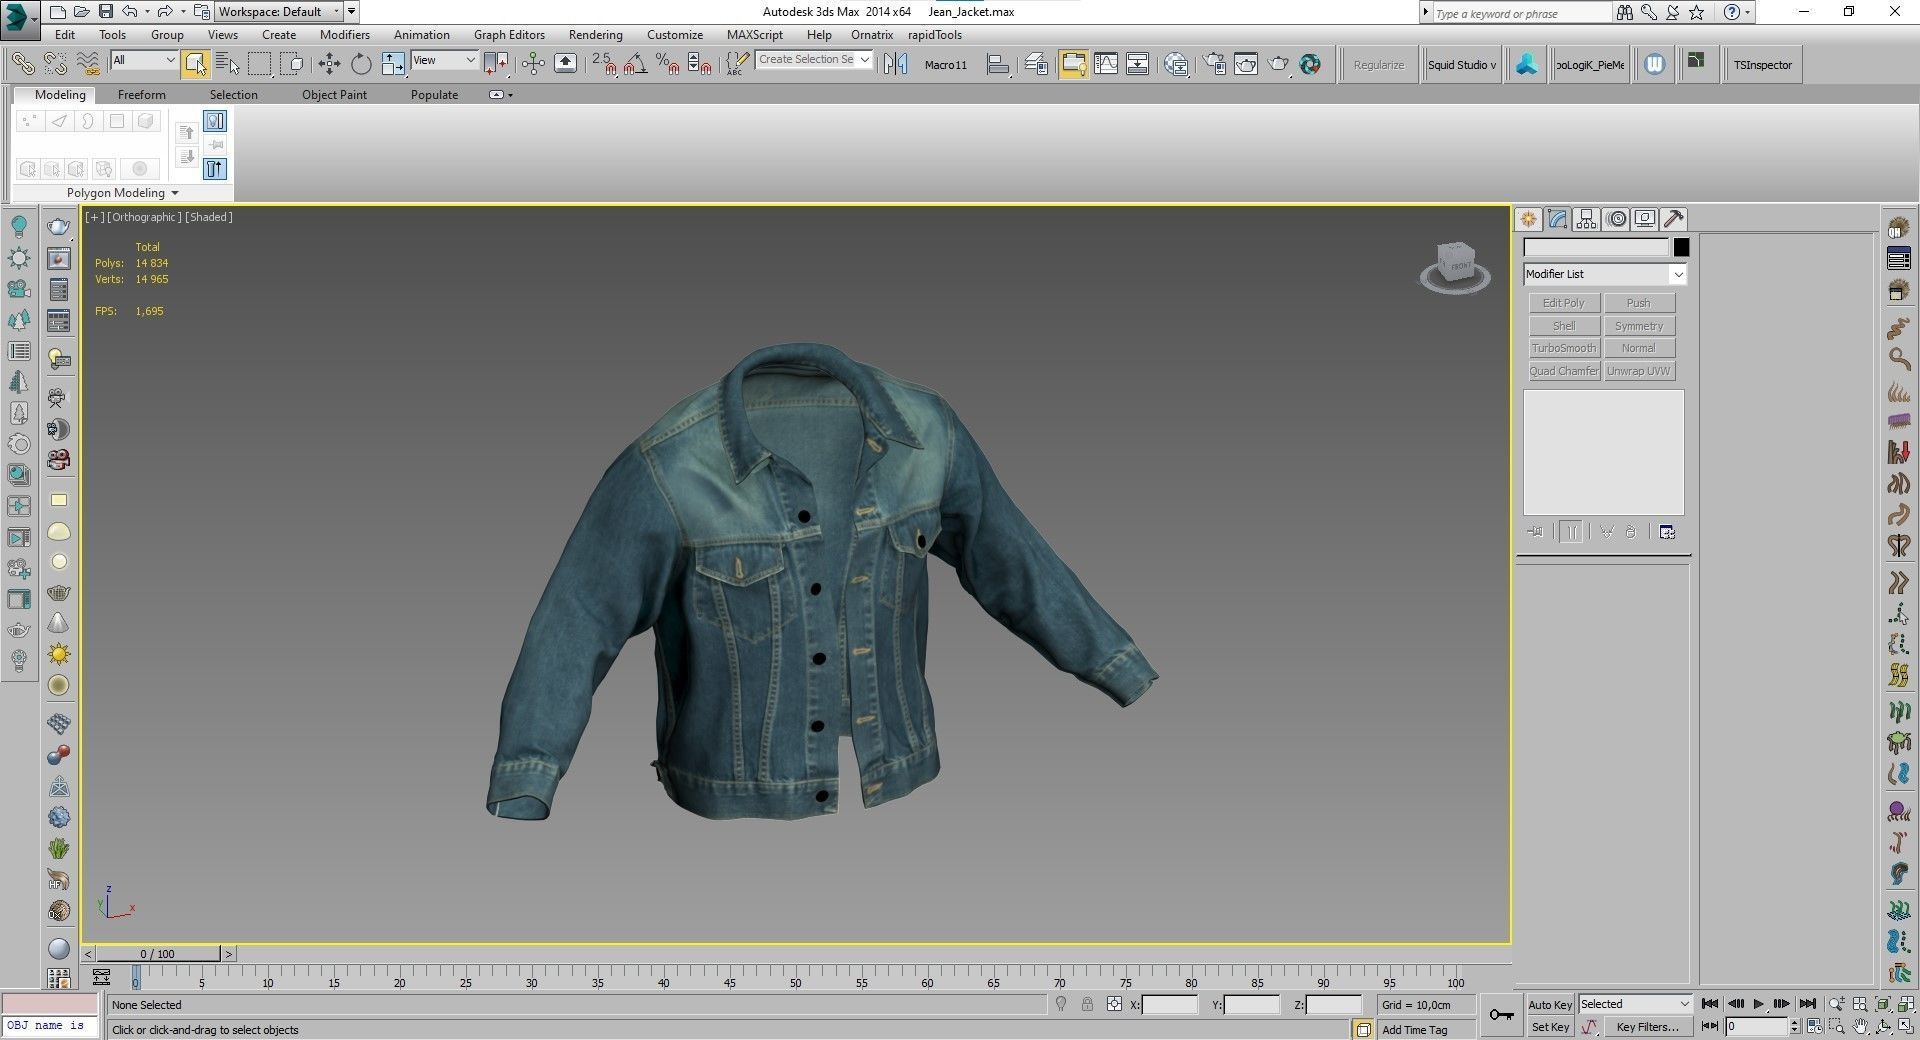Click the TSInspector toolbar button
This screenshot has width=1920, height=1040.
pos(1763,65)
